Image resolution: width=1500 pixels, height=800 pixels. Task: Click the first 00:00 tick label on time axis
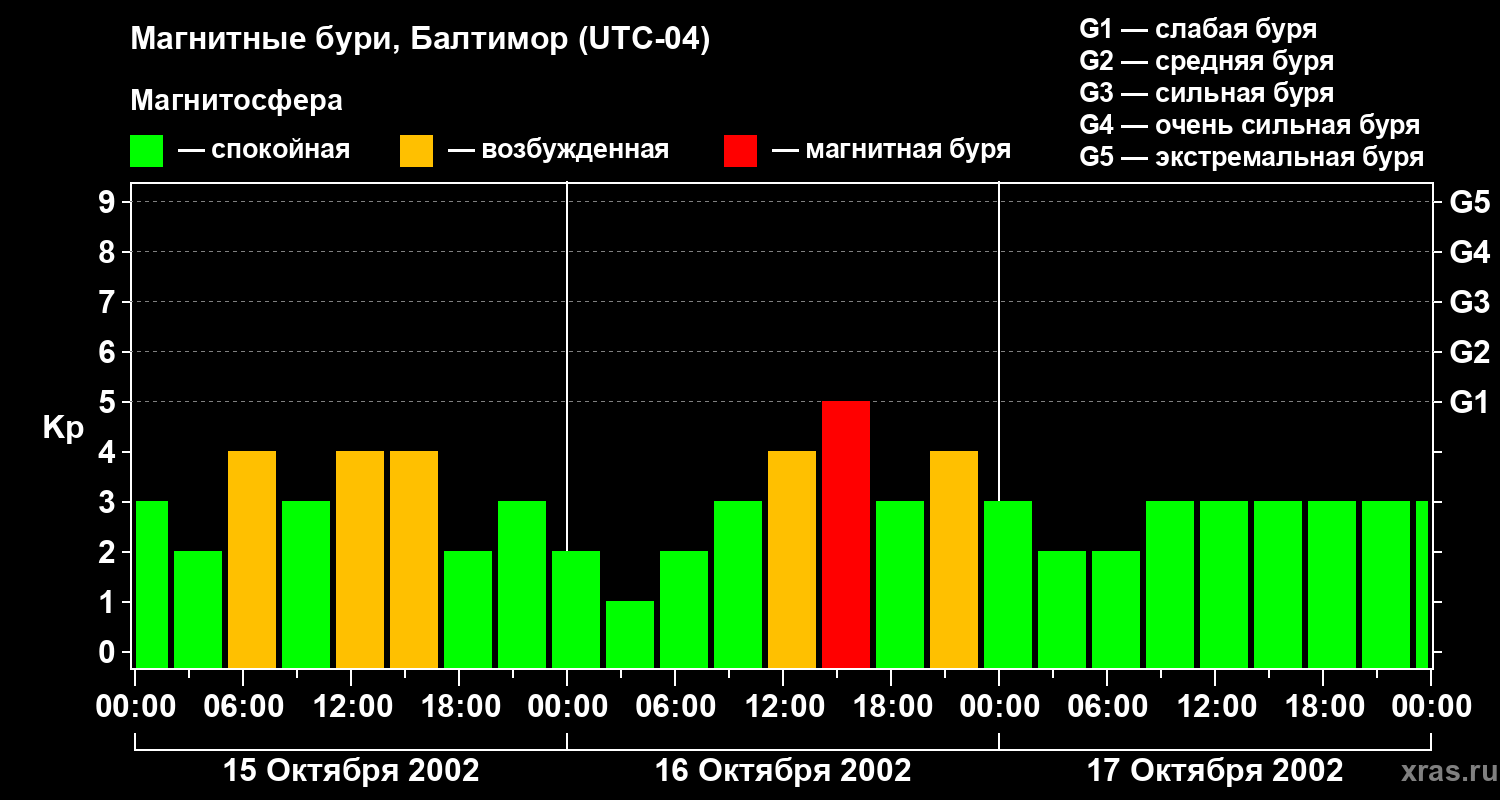135,707
